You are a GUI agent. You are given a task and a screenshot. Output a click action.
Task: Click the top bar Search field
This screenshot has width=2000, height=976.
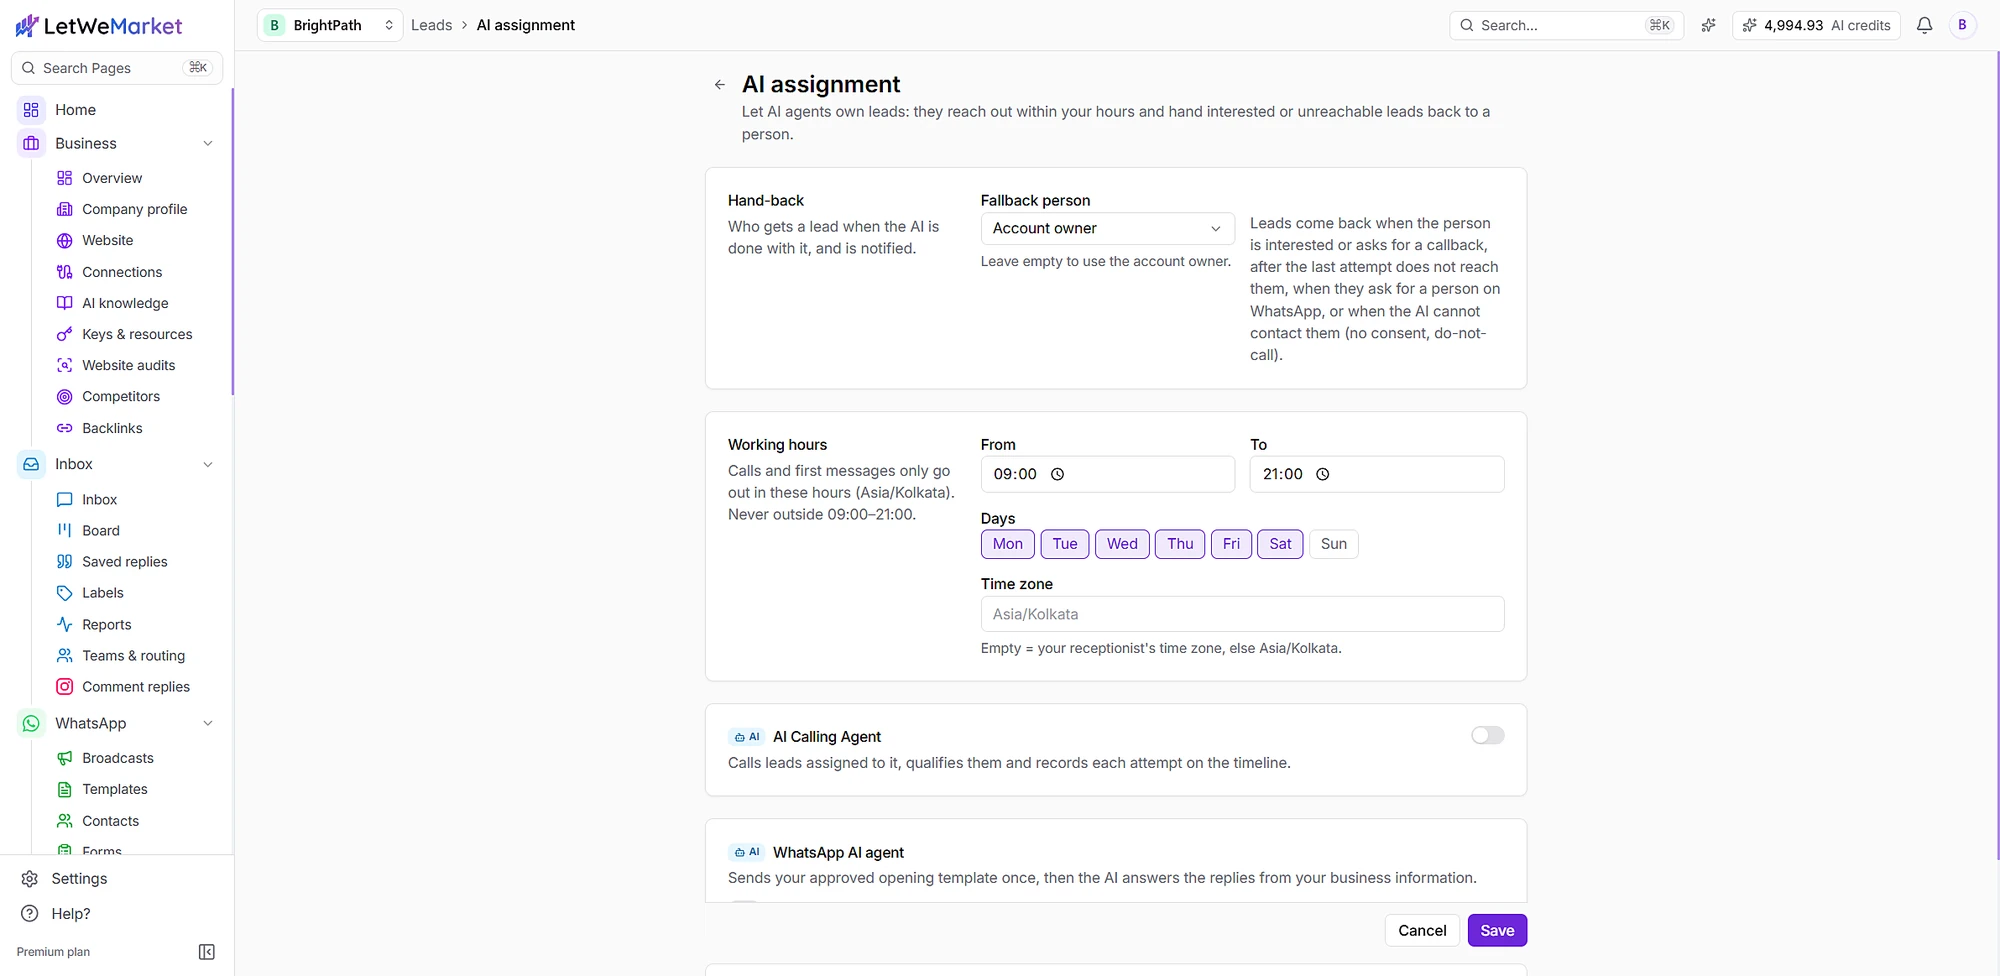pos(1566,25)
